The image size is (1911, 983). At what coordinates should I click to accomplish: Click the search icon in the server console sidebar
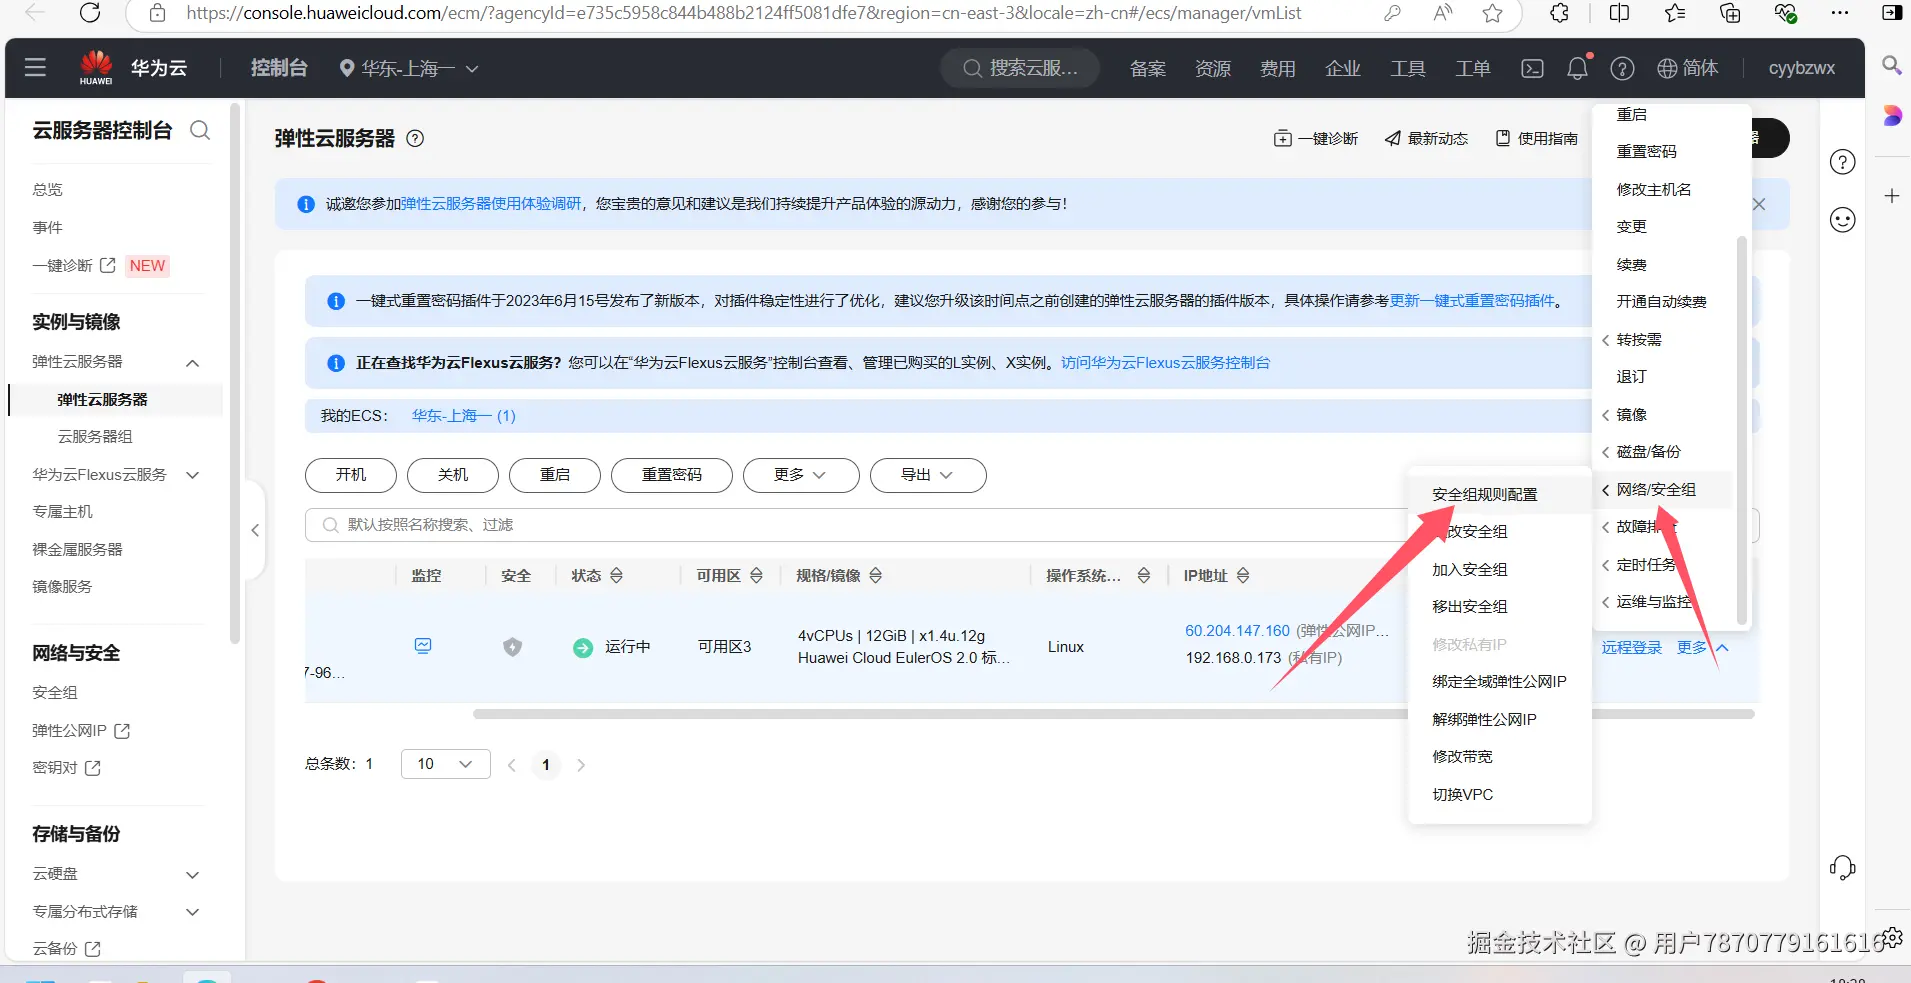[200, 130]
